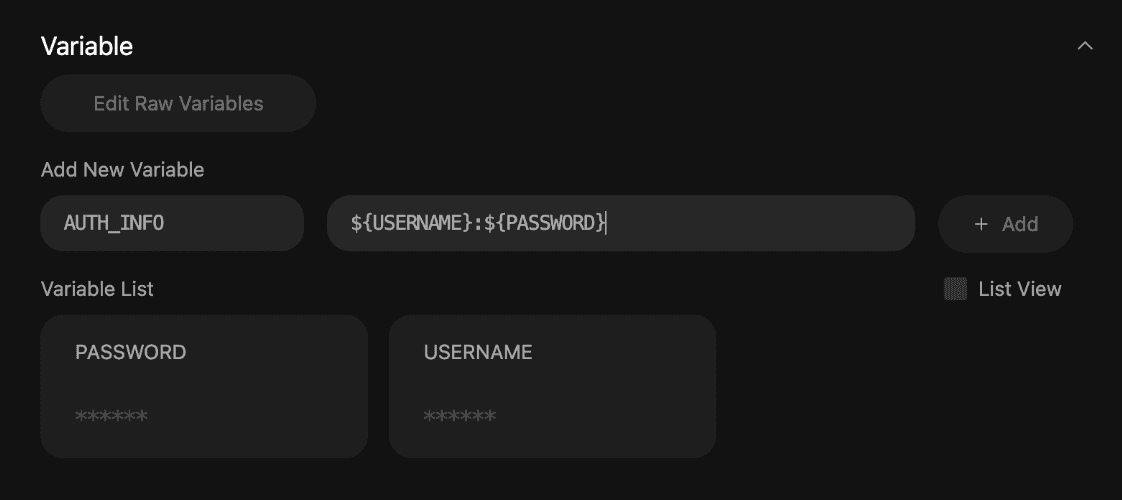The image size is (1122, 500).
Task: Toggle the List View checkbox
Action: pyautogui.click(x=955, y=289)
